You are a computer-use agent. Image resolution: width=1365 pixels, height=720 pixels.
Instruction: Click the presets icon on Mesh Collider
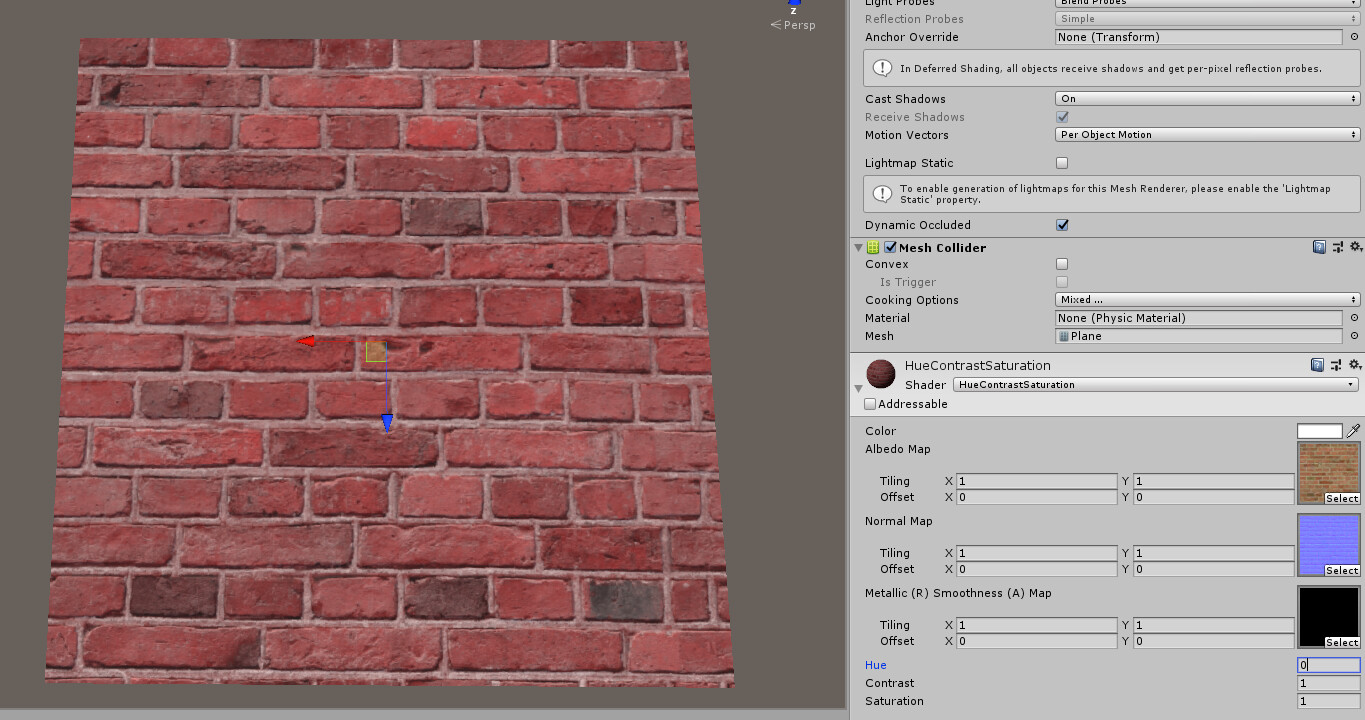click(x=1337, y=247)
